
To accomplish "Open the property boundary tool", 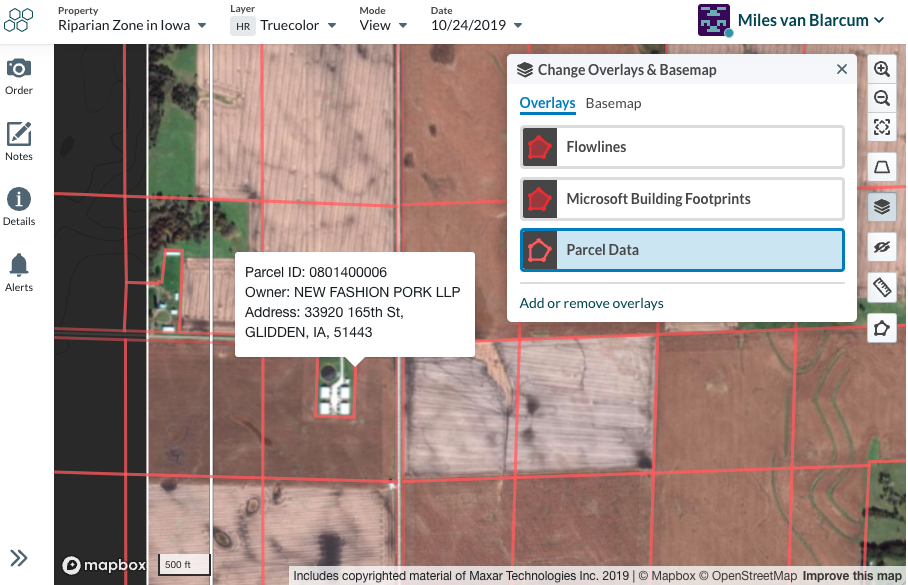I will [x=881, y=166].
